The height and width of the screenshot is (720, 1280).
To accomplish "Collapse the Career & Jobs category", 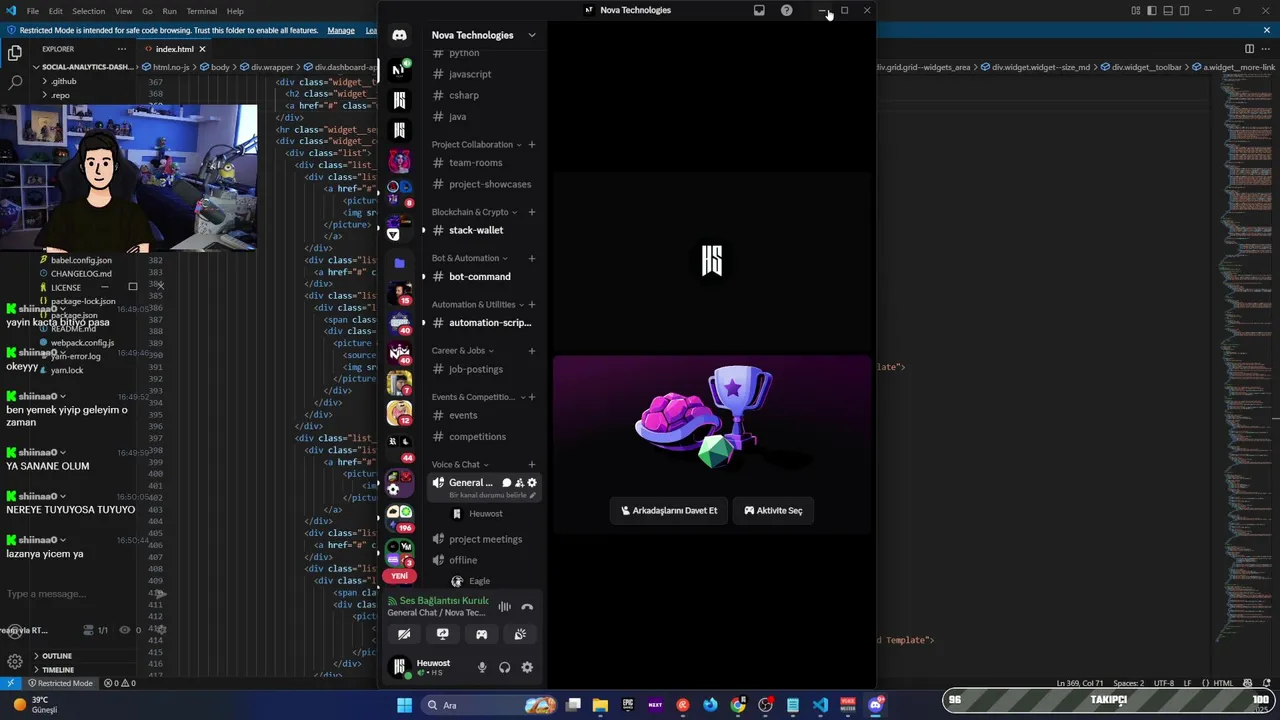I will [x=462, y=350].
